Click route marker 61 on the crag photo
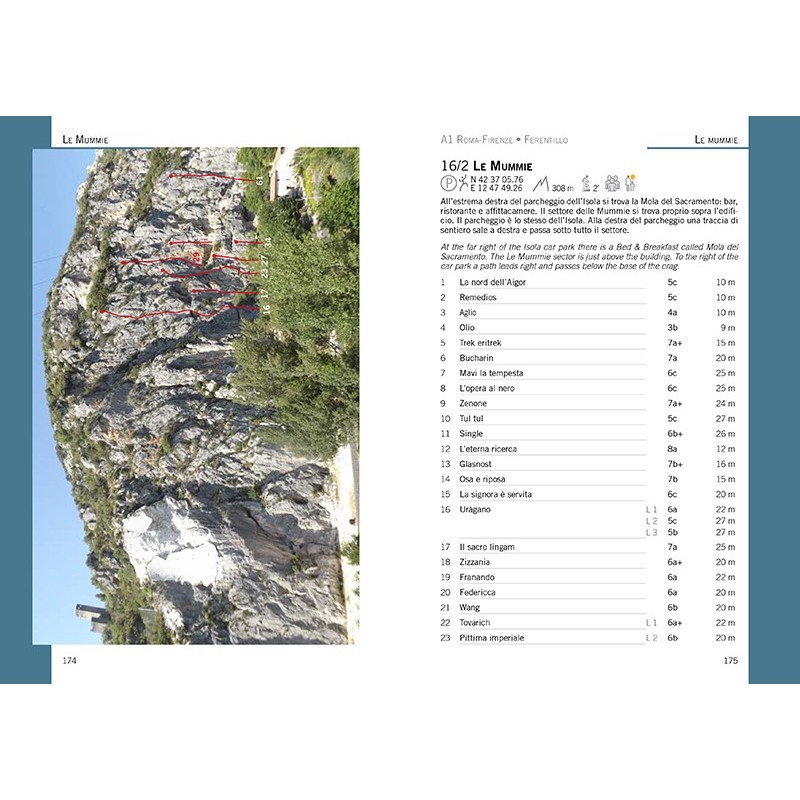 click(260, 180)
